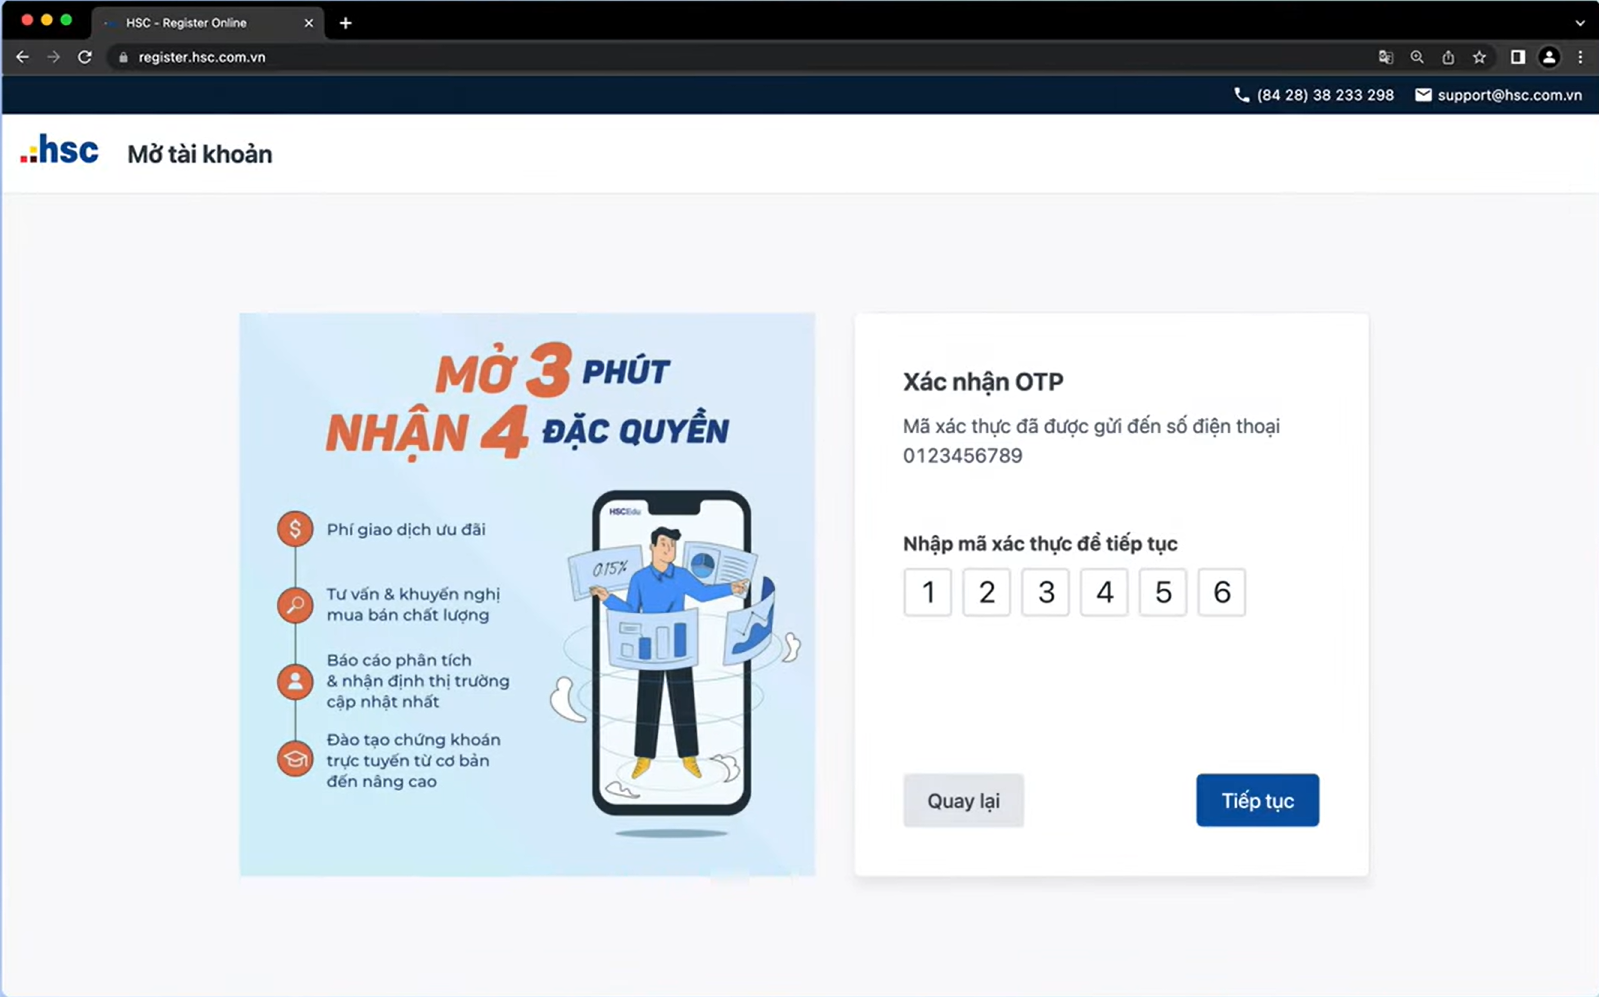Click the OTP digit box showing 3
Viewport: 1599px width, 997px height.
pos(1046,592)
